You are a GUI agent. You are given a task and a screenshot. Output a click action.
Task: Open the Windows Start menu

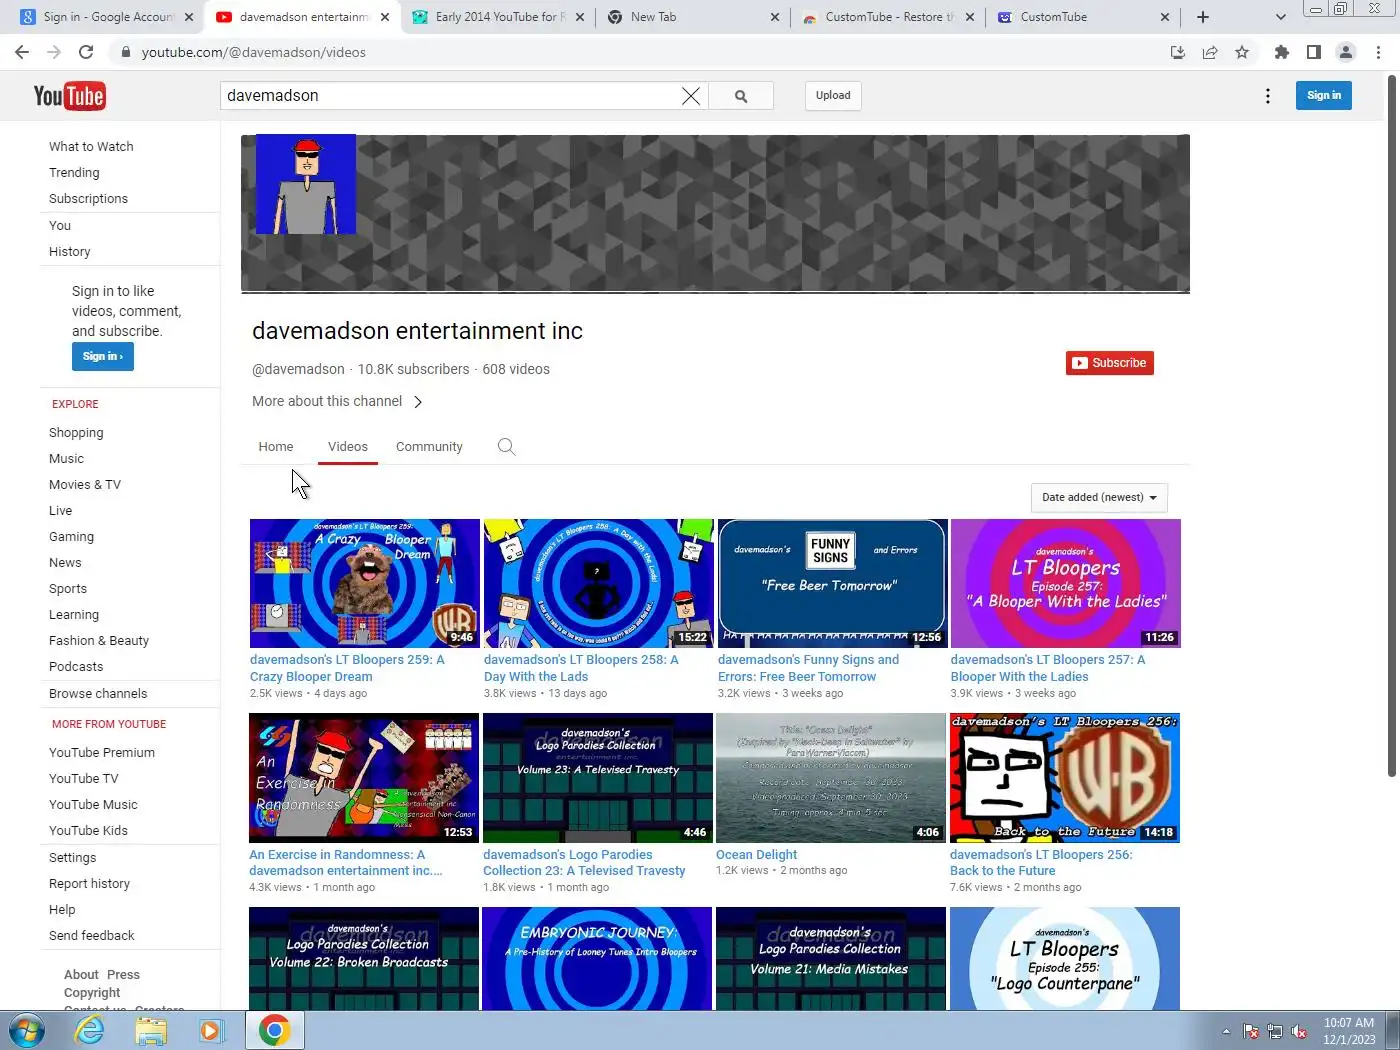[27, 1030]
